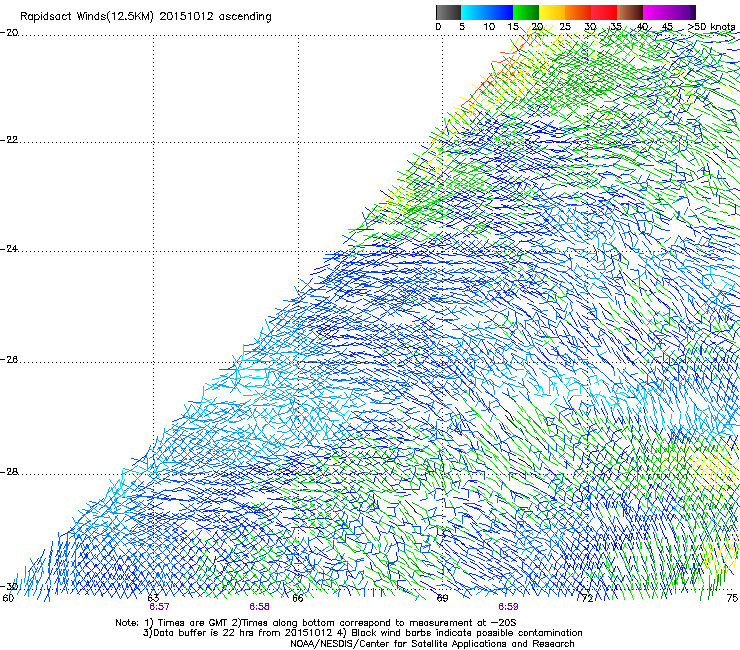
Task: Click longitude label '63'
Action: point(153,599)
